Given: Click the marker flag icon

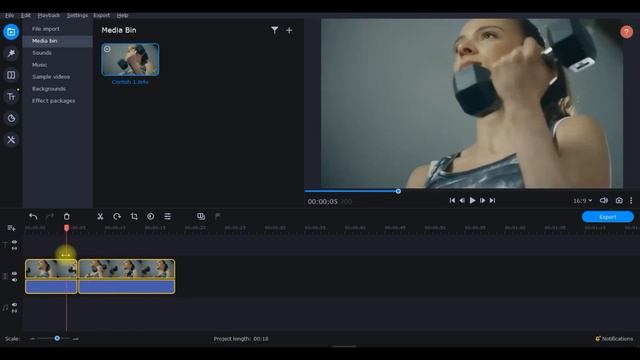Looking at the screenshot, I should pos(218,216).
